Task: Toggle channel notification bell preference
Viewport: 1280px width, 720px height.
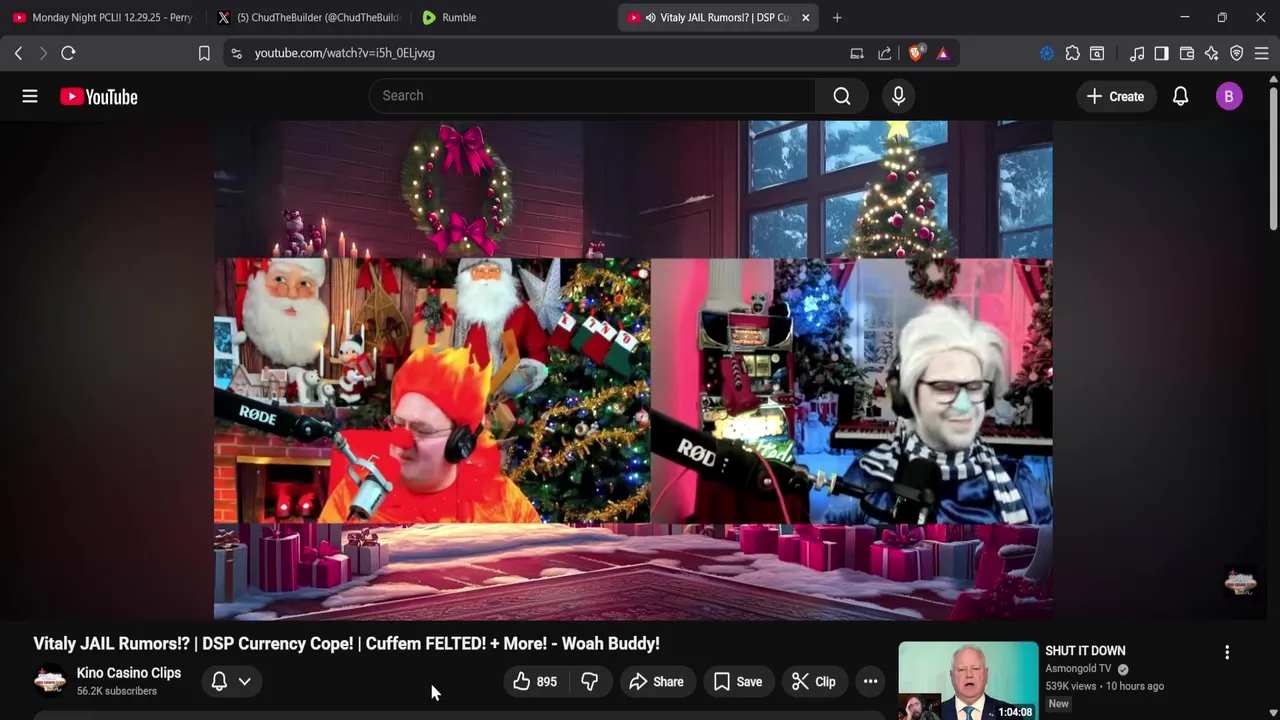Action: (x=231, y=682)
